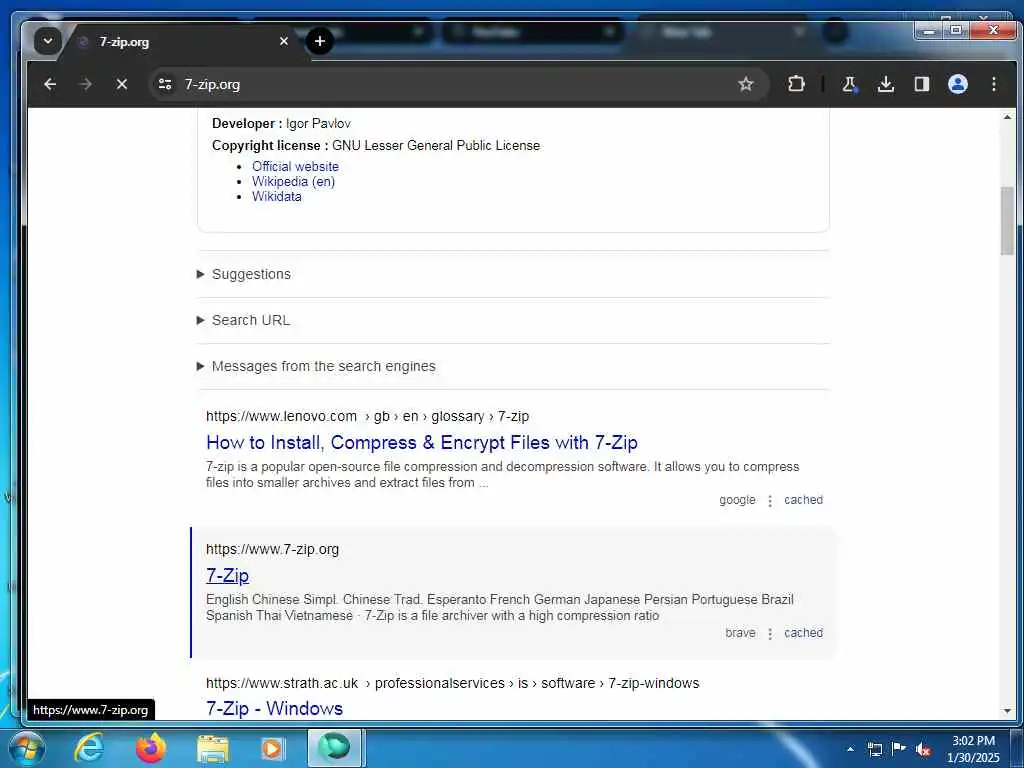The image size is (1024, 768).
Task: Toggle the browser side panel
Action: click(x=921, y=84)
